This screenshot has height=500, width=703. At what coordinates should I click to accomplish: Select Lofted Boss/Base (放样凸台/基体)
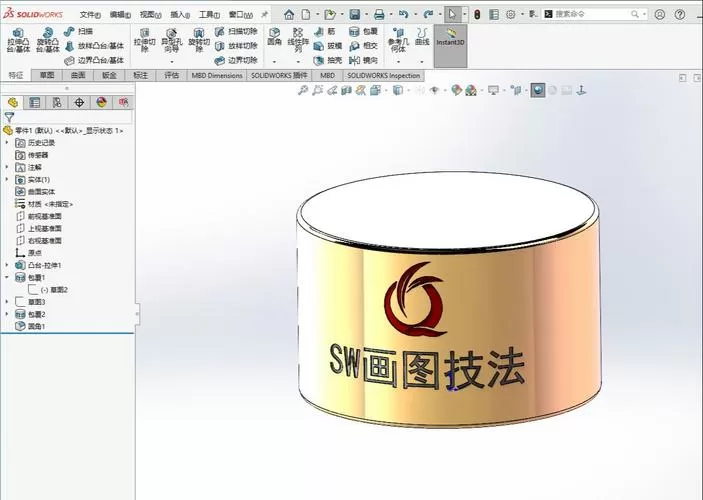pos(94,46)
